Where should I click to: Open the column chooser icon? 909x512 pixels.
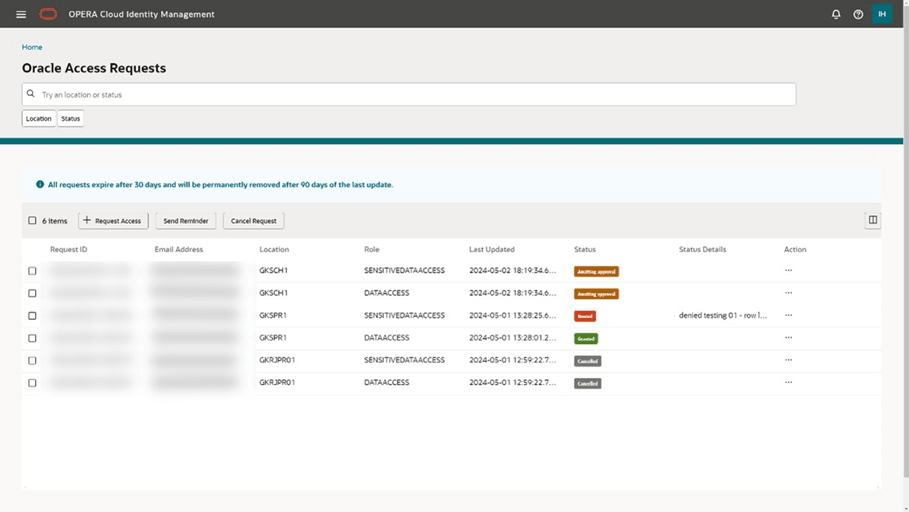872,220
